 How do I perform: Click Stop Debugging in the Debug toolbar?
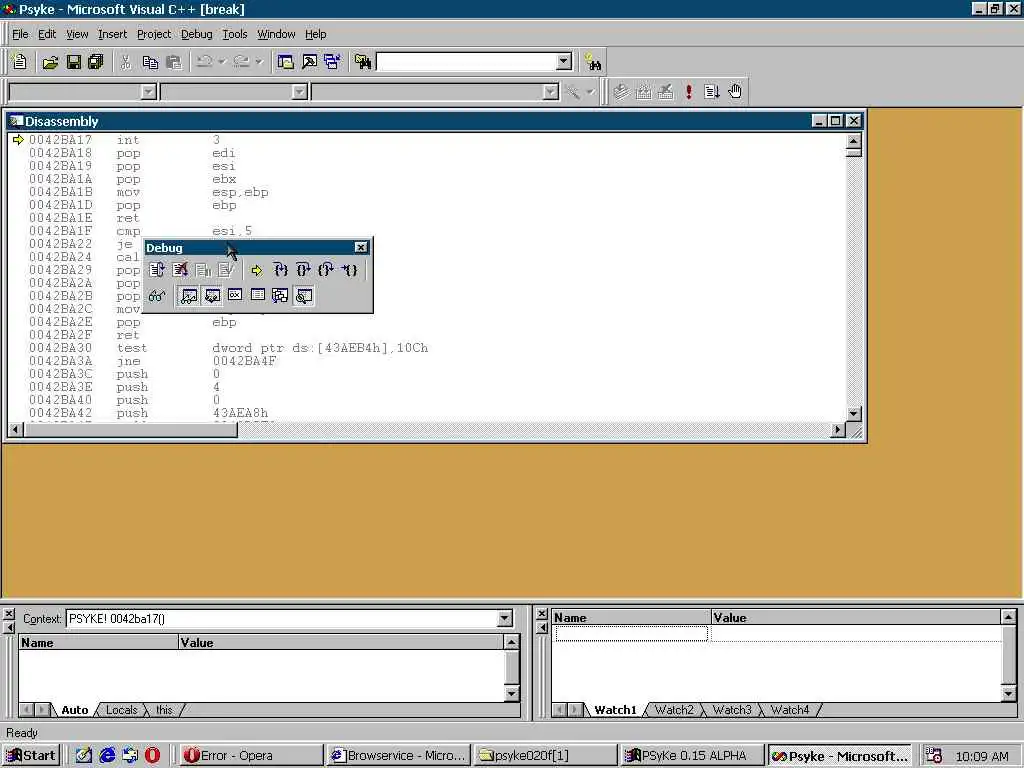(180, 270)
